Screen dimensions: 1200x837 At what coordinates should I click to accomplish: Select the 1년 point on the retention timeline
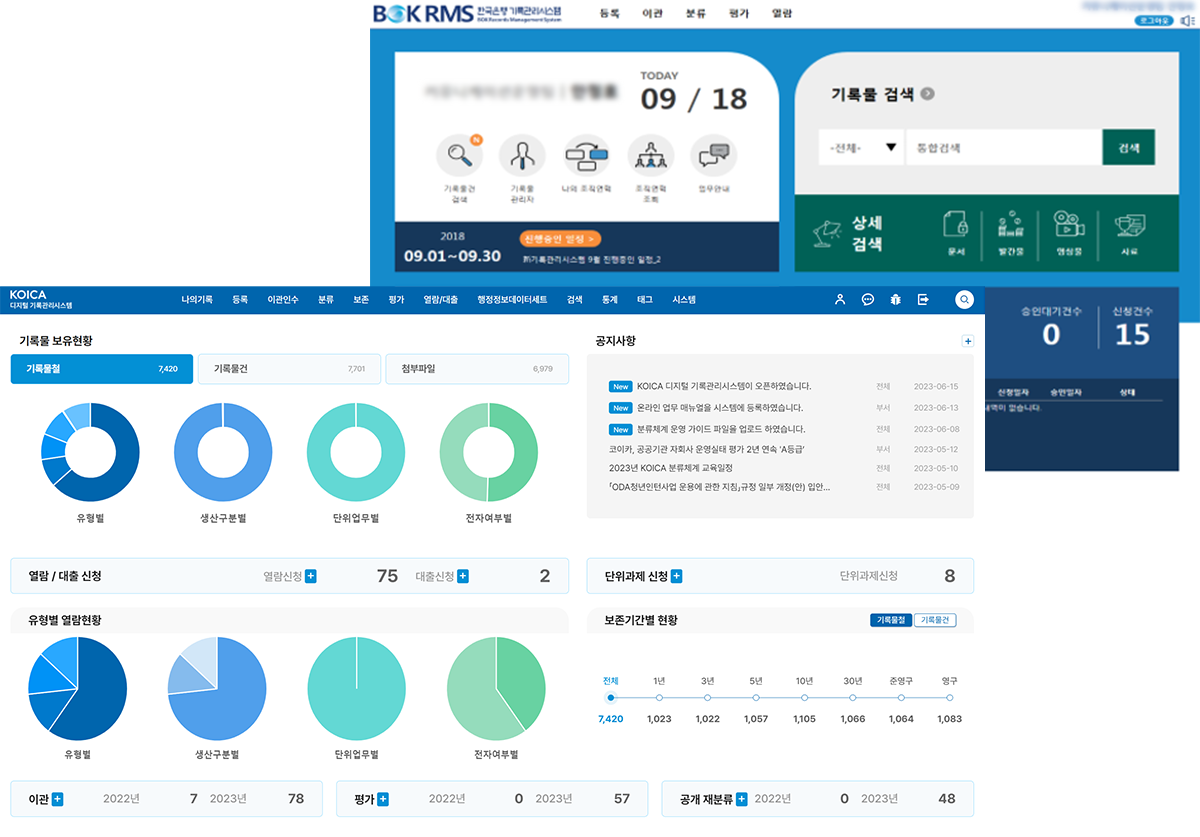659,698
